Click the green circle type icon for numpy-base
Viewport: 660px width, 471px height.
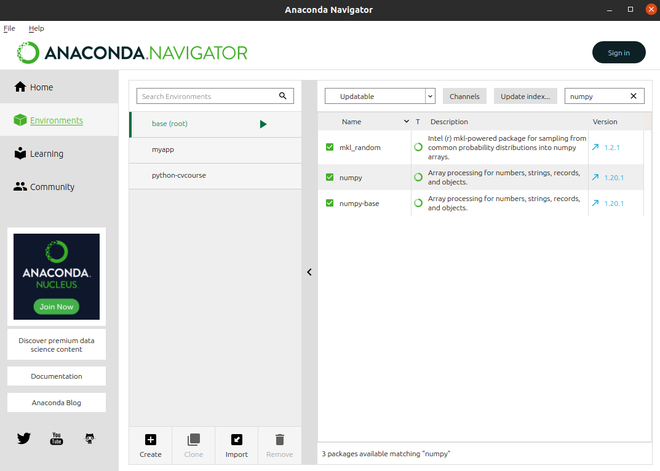[x=418, y=203]
